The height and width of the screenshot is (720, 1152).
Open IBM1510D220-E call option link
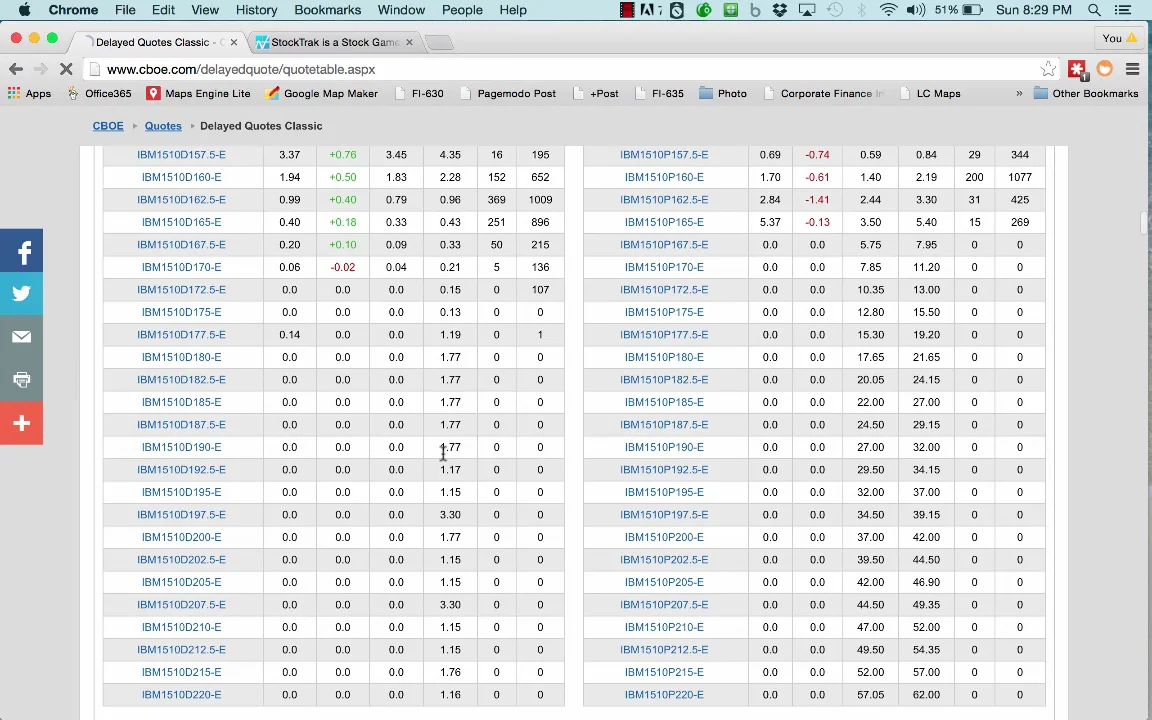coord(181,694)
